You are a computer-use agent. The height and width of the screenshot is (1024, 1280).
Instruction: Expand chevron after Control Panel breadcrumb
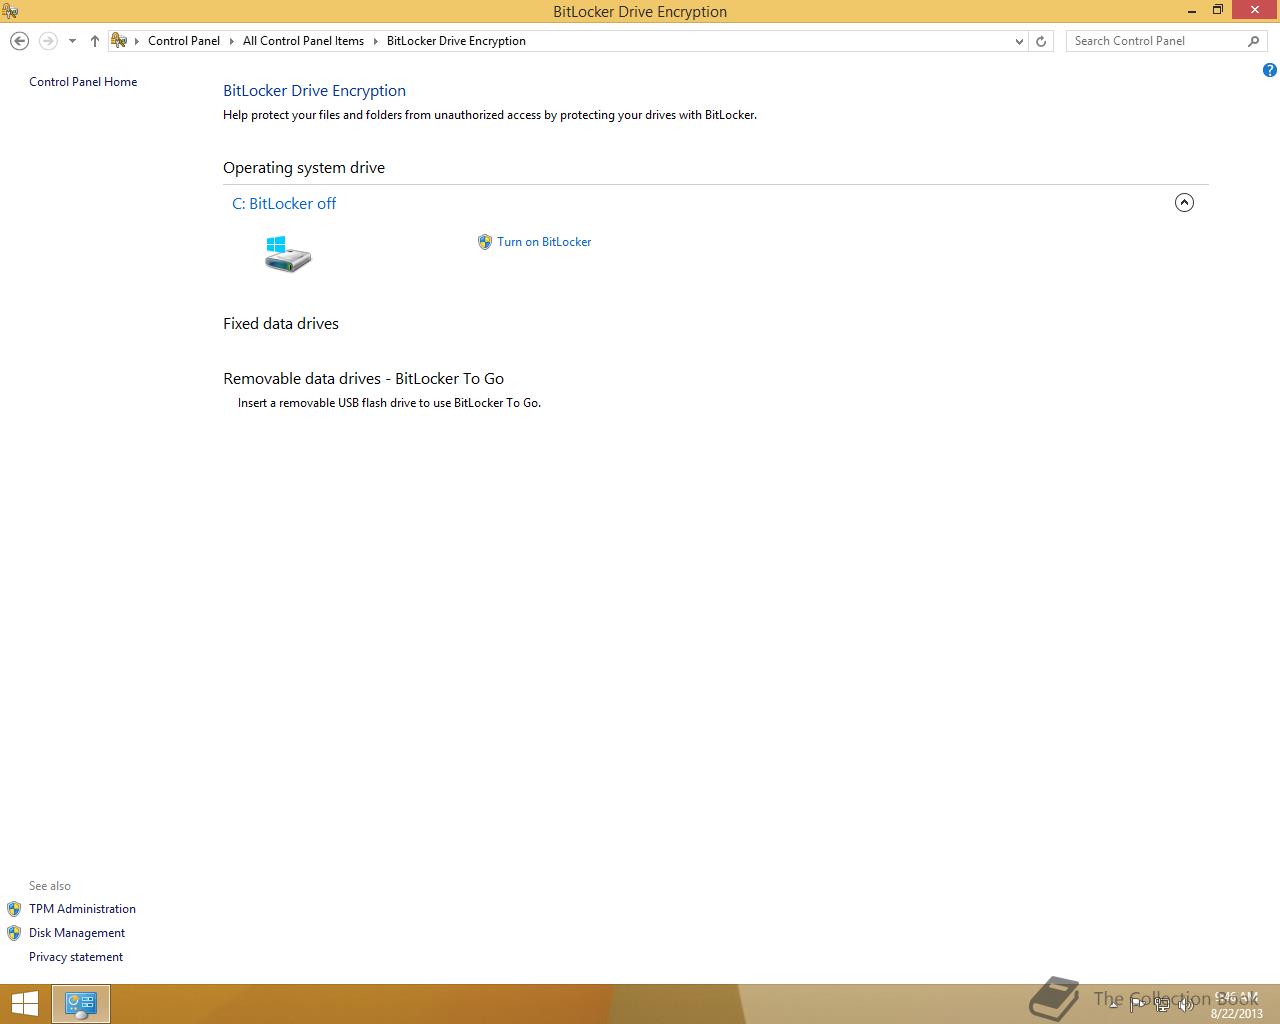(x=232, y=41)
